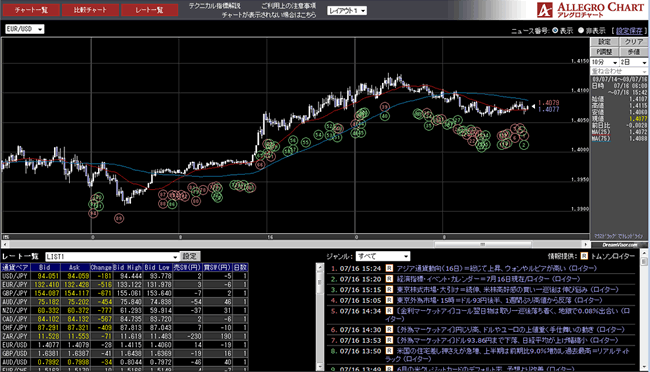Open the チャート一覧 chart list tab
Viewport: 650px width, 372px height.
pyautogui.click(x=31, y=10)
